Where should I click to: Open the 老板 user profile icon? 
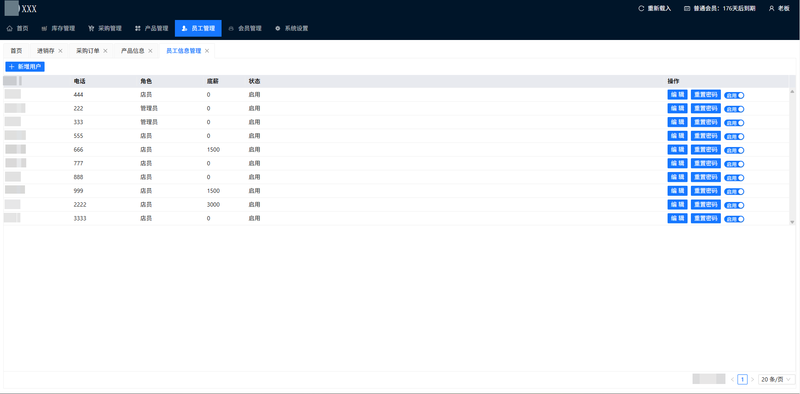771,9
